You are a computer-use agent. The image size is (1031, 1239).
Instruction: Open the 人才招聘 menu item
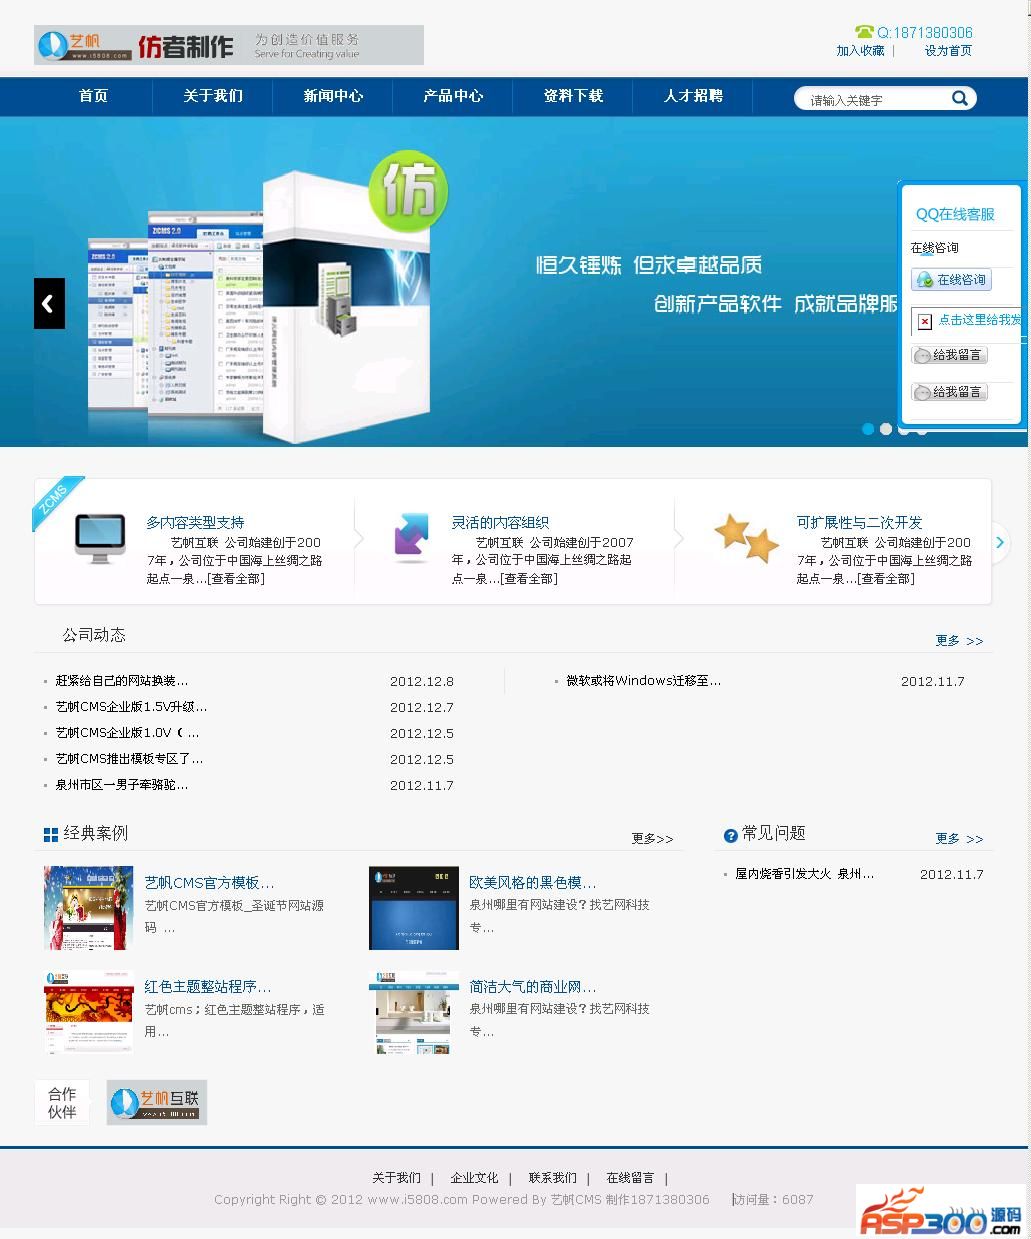coord(693,96)
